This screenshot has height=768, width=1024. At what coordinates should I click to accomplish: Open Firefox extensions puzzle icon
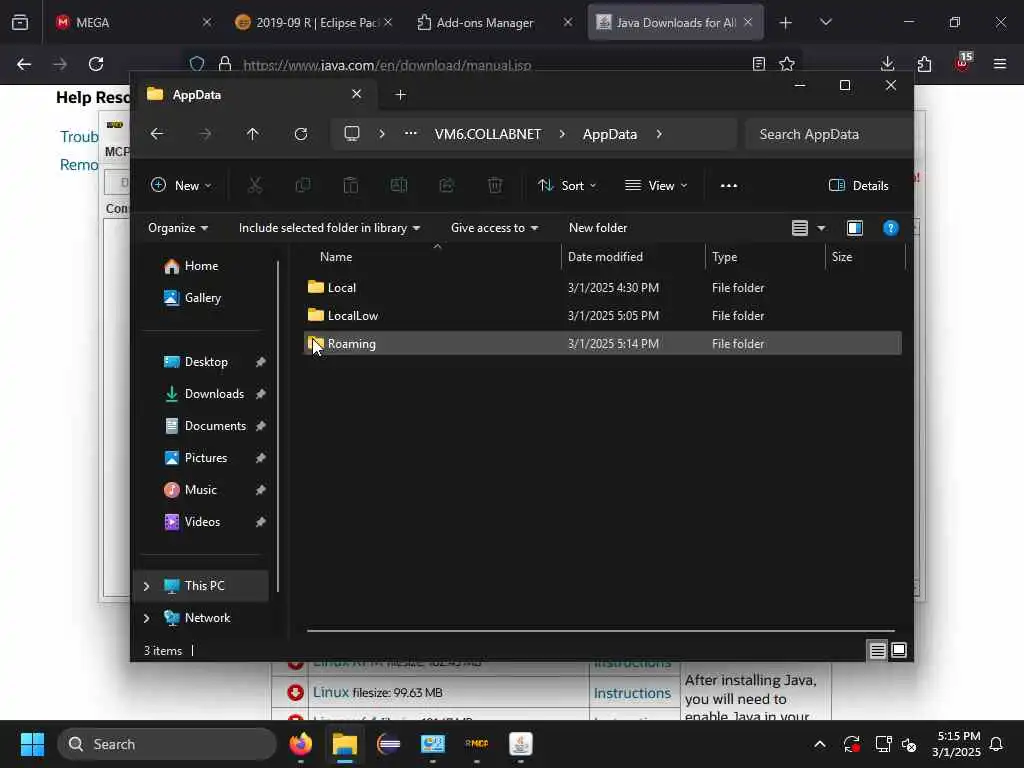coord(924,63)
